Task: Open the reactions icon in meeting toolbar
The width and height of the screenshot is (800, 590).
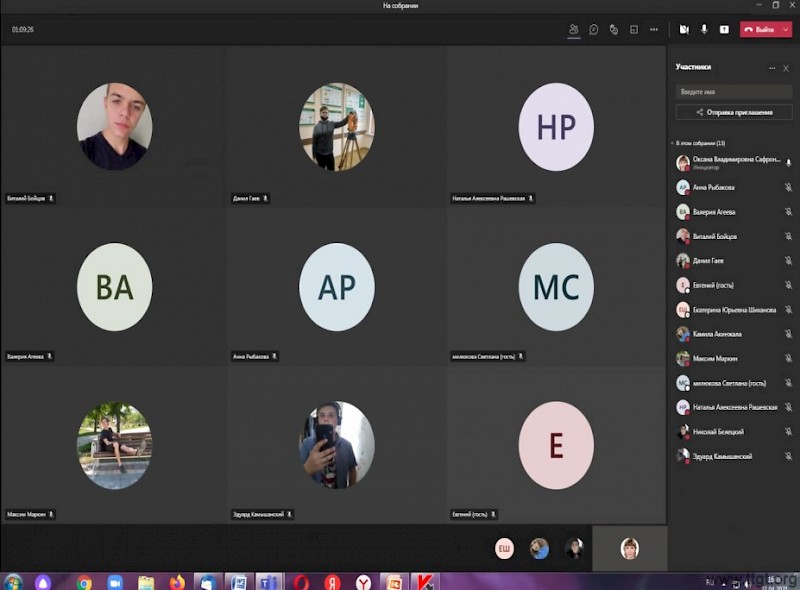Action: tap(613, 30)
